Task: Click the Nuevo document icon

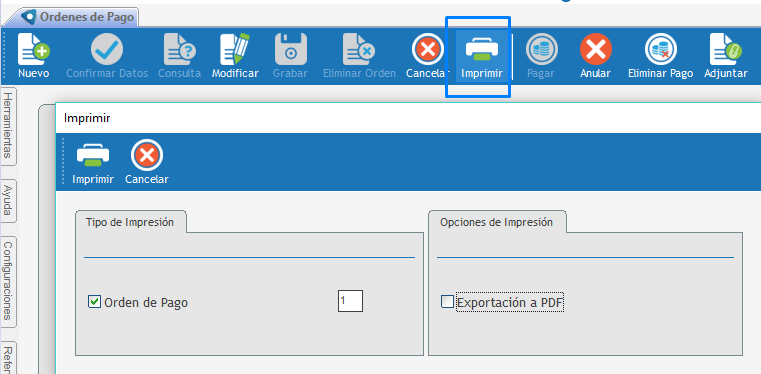Action: point(34,49)
